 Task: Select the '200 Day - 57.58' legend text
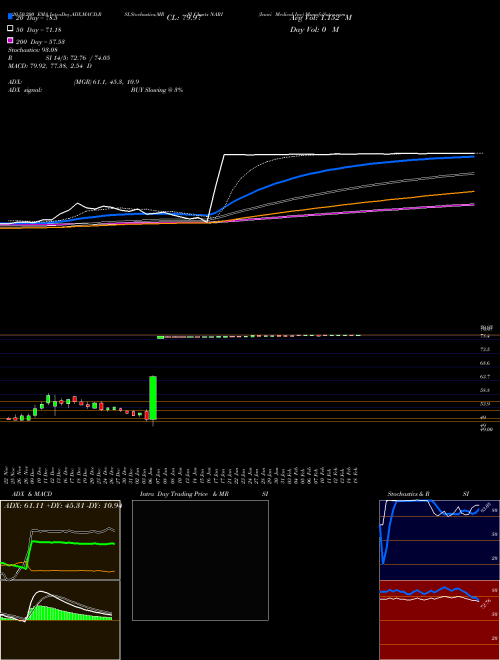tap(40, 42)
